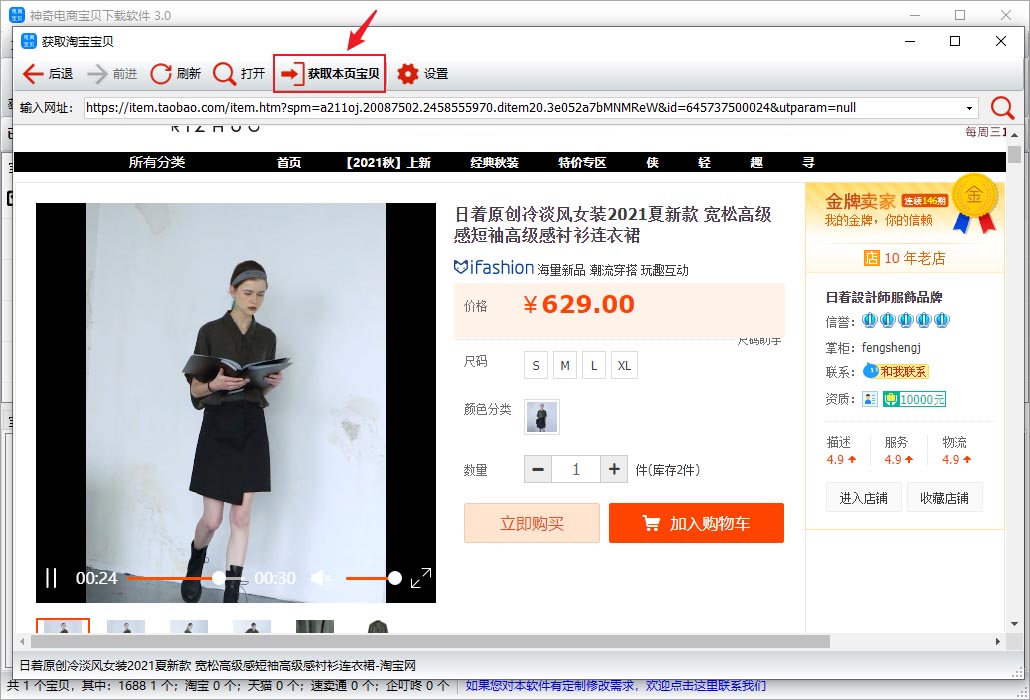Screen dimensions: 1030x700
Task: Open the 轻 nav item
Action: (x=705, y=162)
